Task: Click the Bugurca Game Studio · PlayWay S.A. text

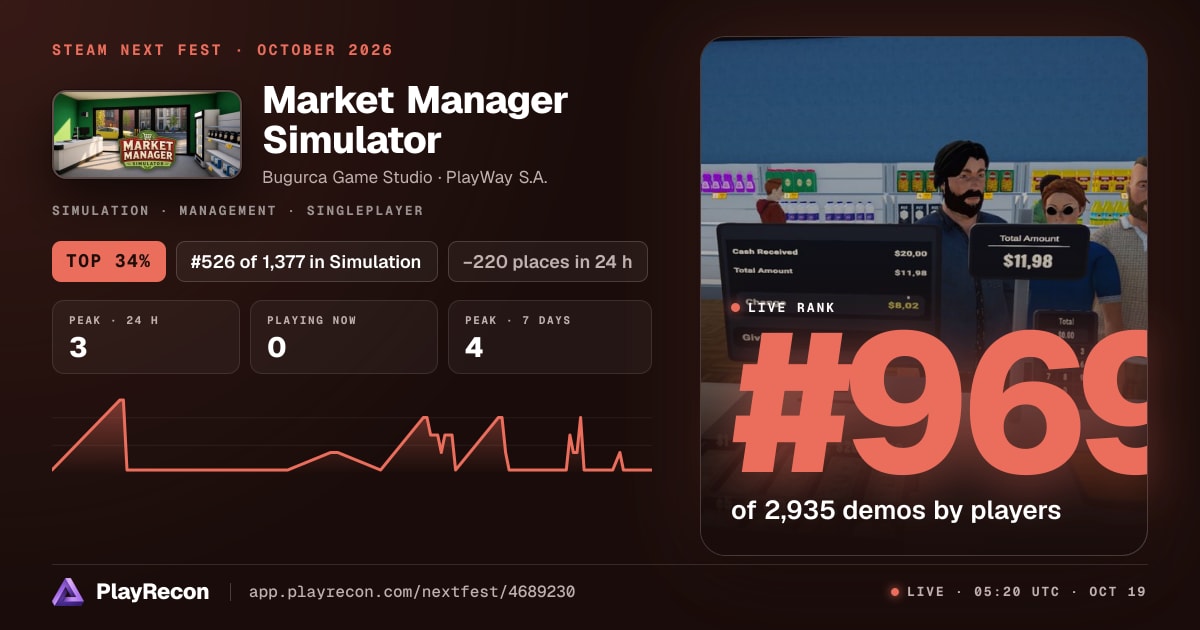Action: coord(405,177)
